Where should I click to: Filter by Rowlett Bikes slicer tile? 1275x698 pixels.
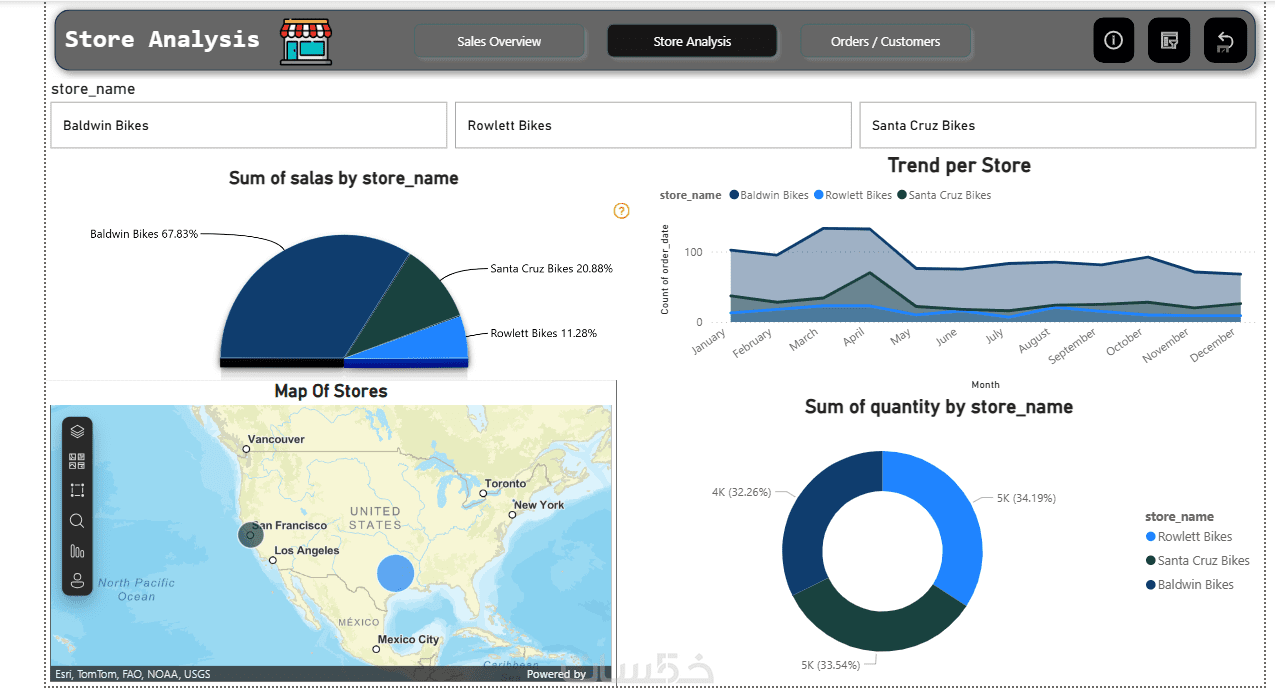coord(653,125)
